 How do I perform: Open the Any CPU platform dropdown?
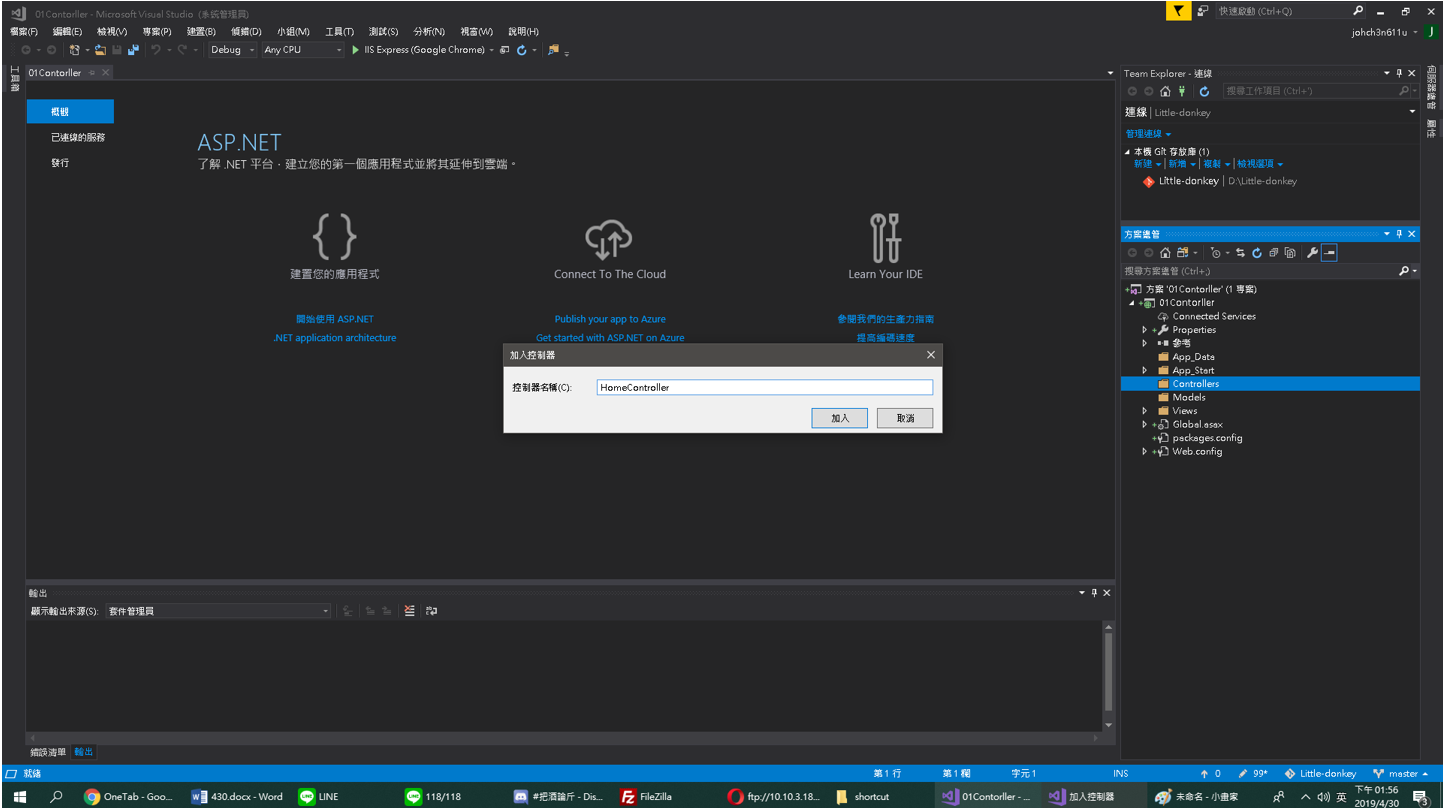[x=303, y=50]
